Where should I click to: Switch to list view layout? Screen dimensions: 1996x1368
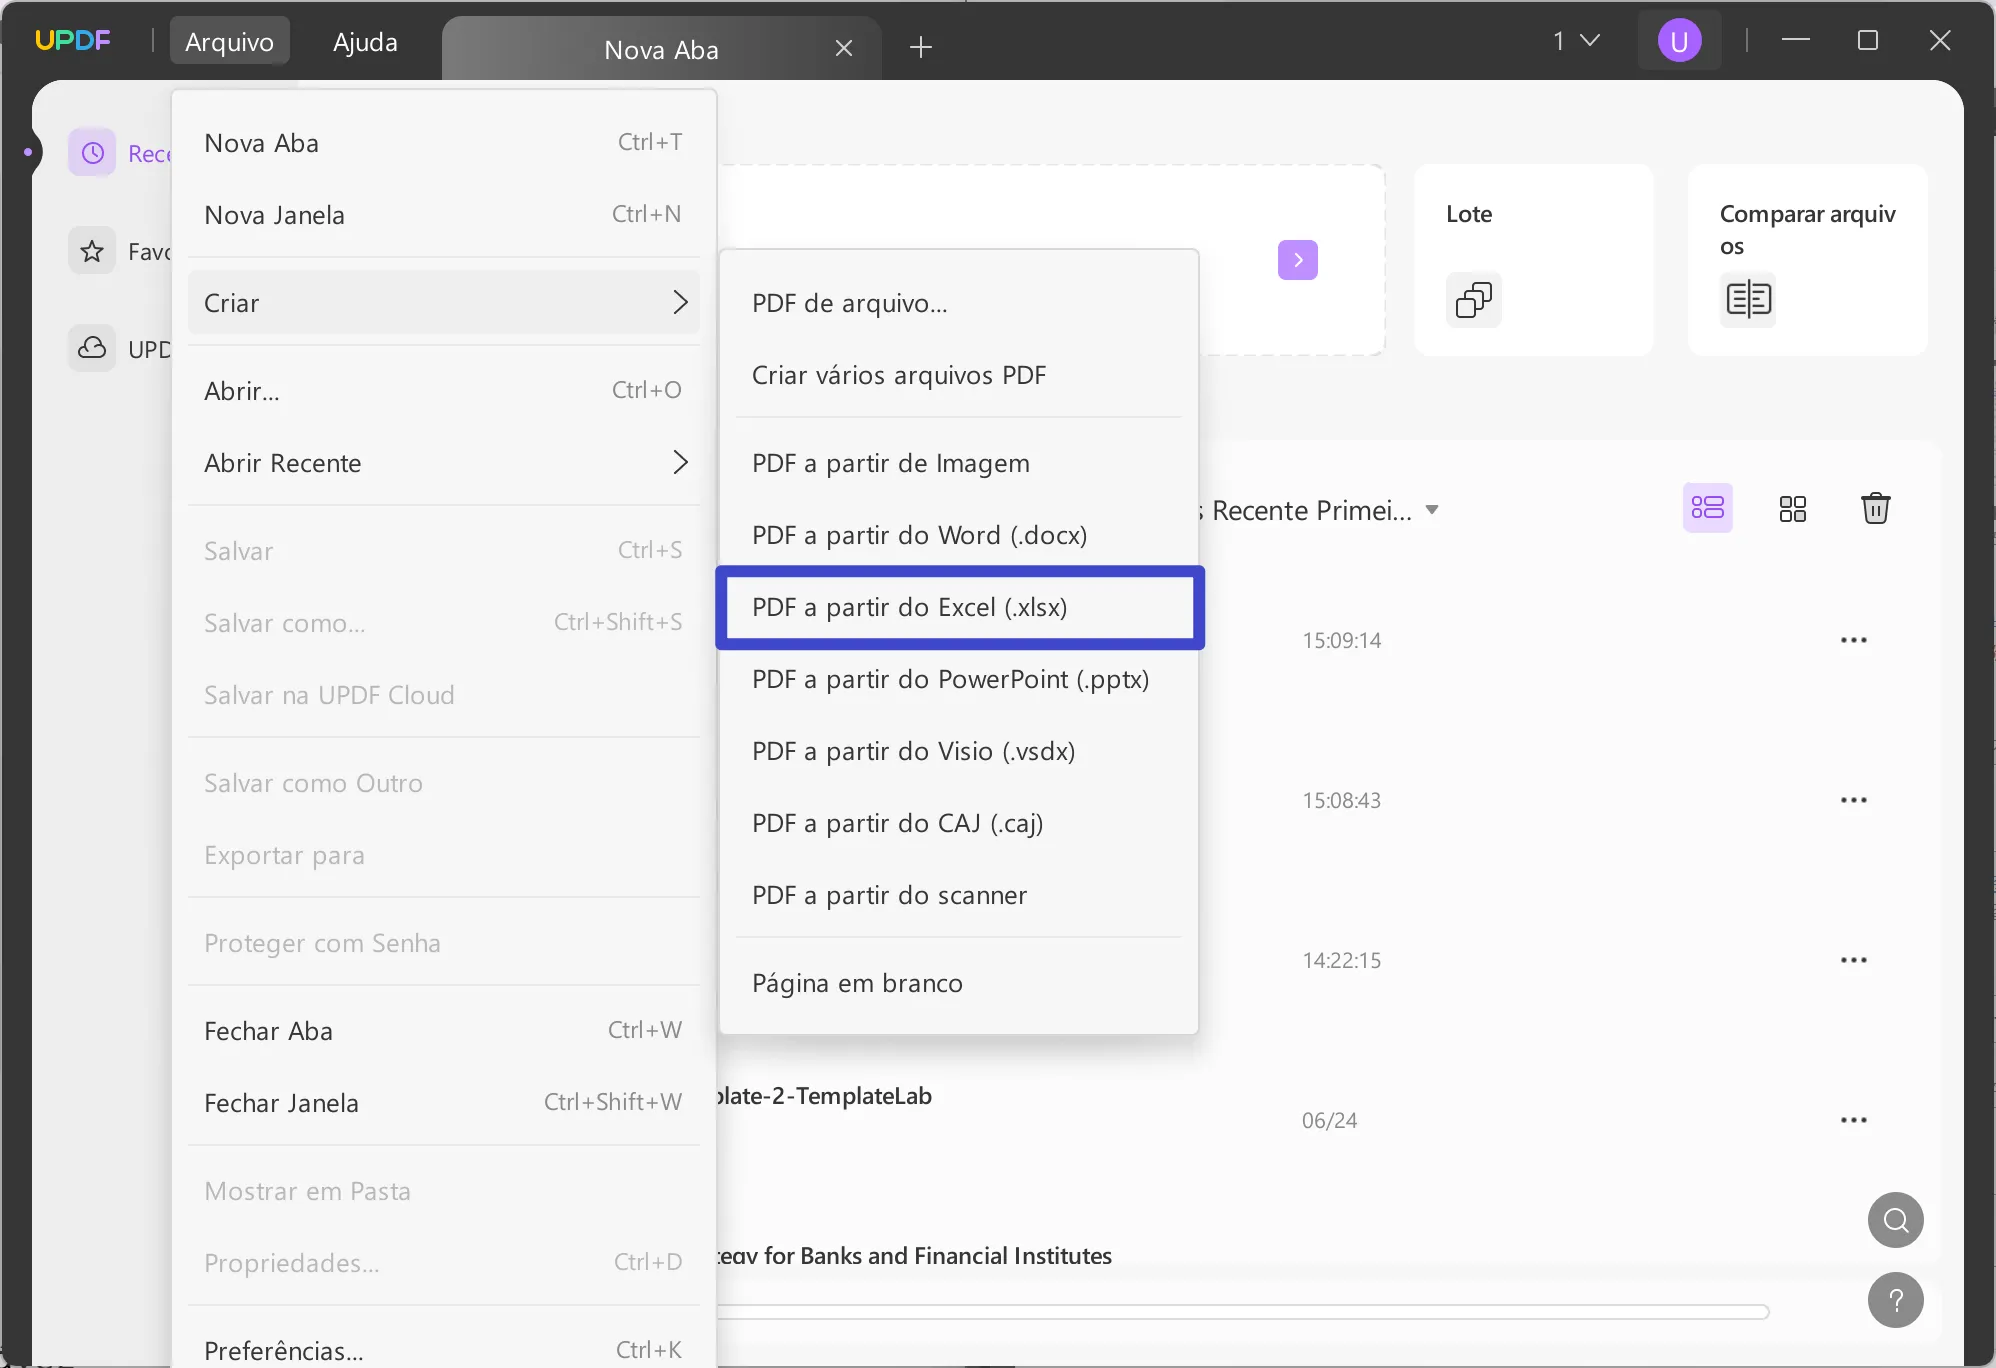point(1708,508)
